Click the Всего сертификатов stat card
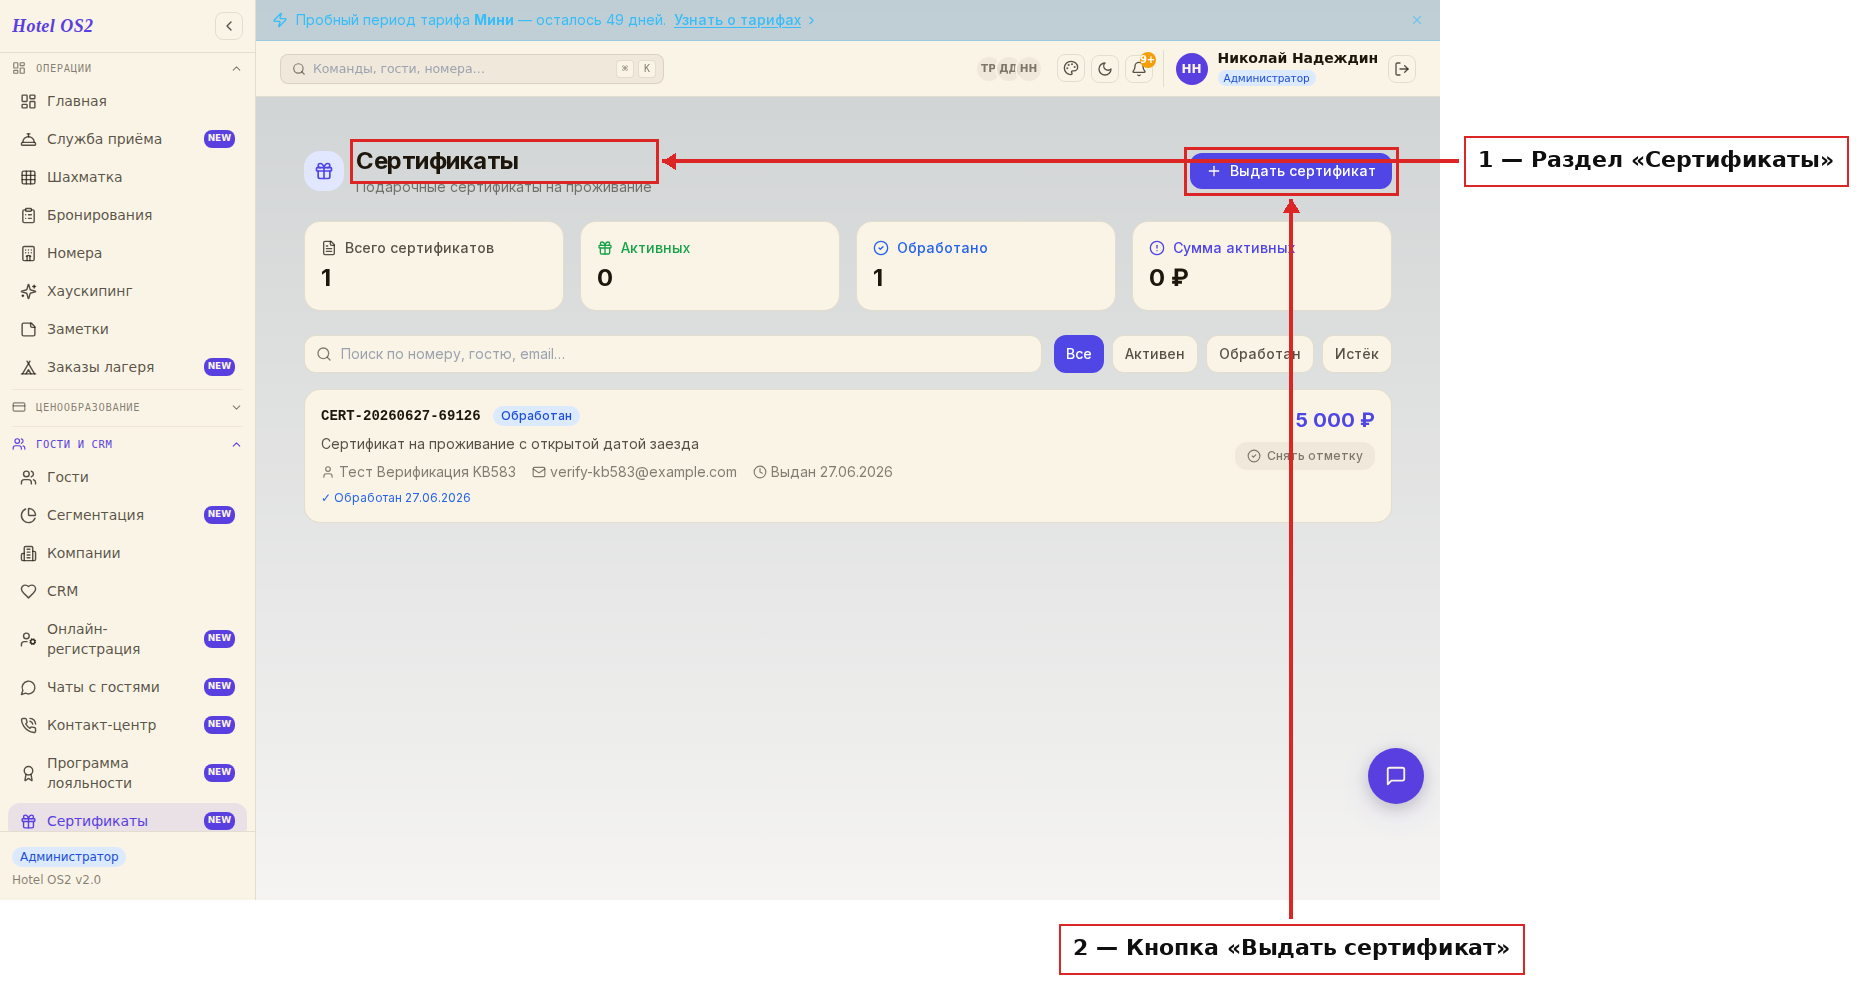Screen dimensions: 1872x998 pos(434,266)
